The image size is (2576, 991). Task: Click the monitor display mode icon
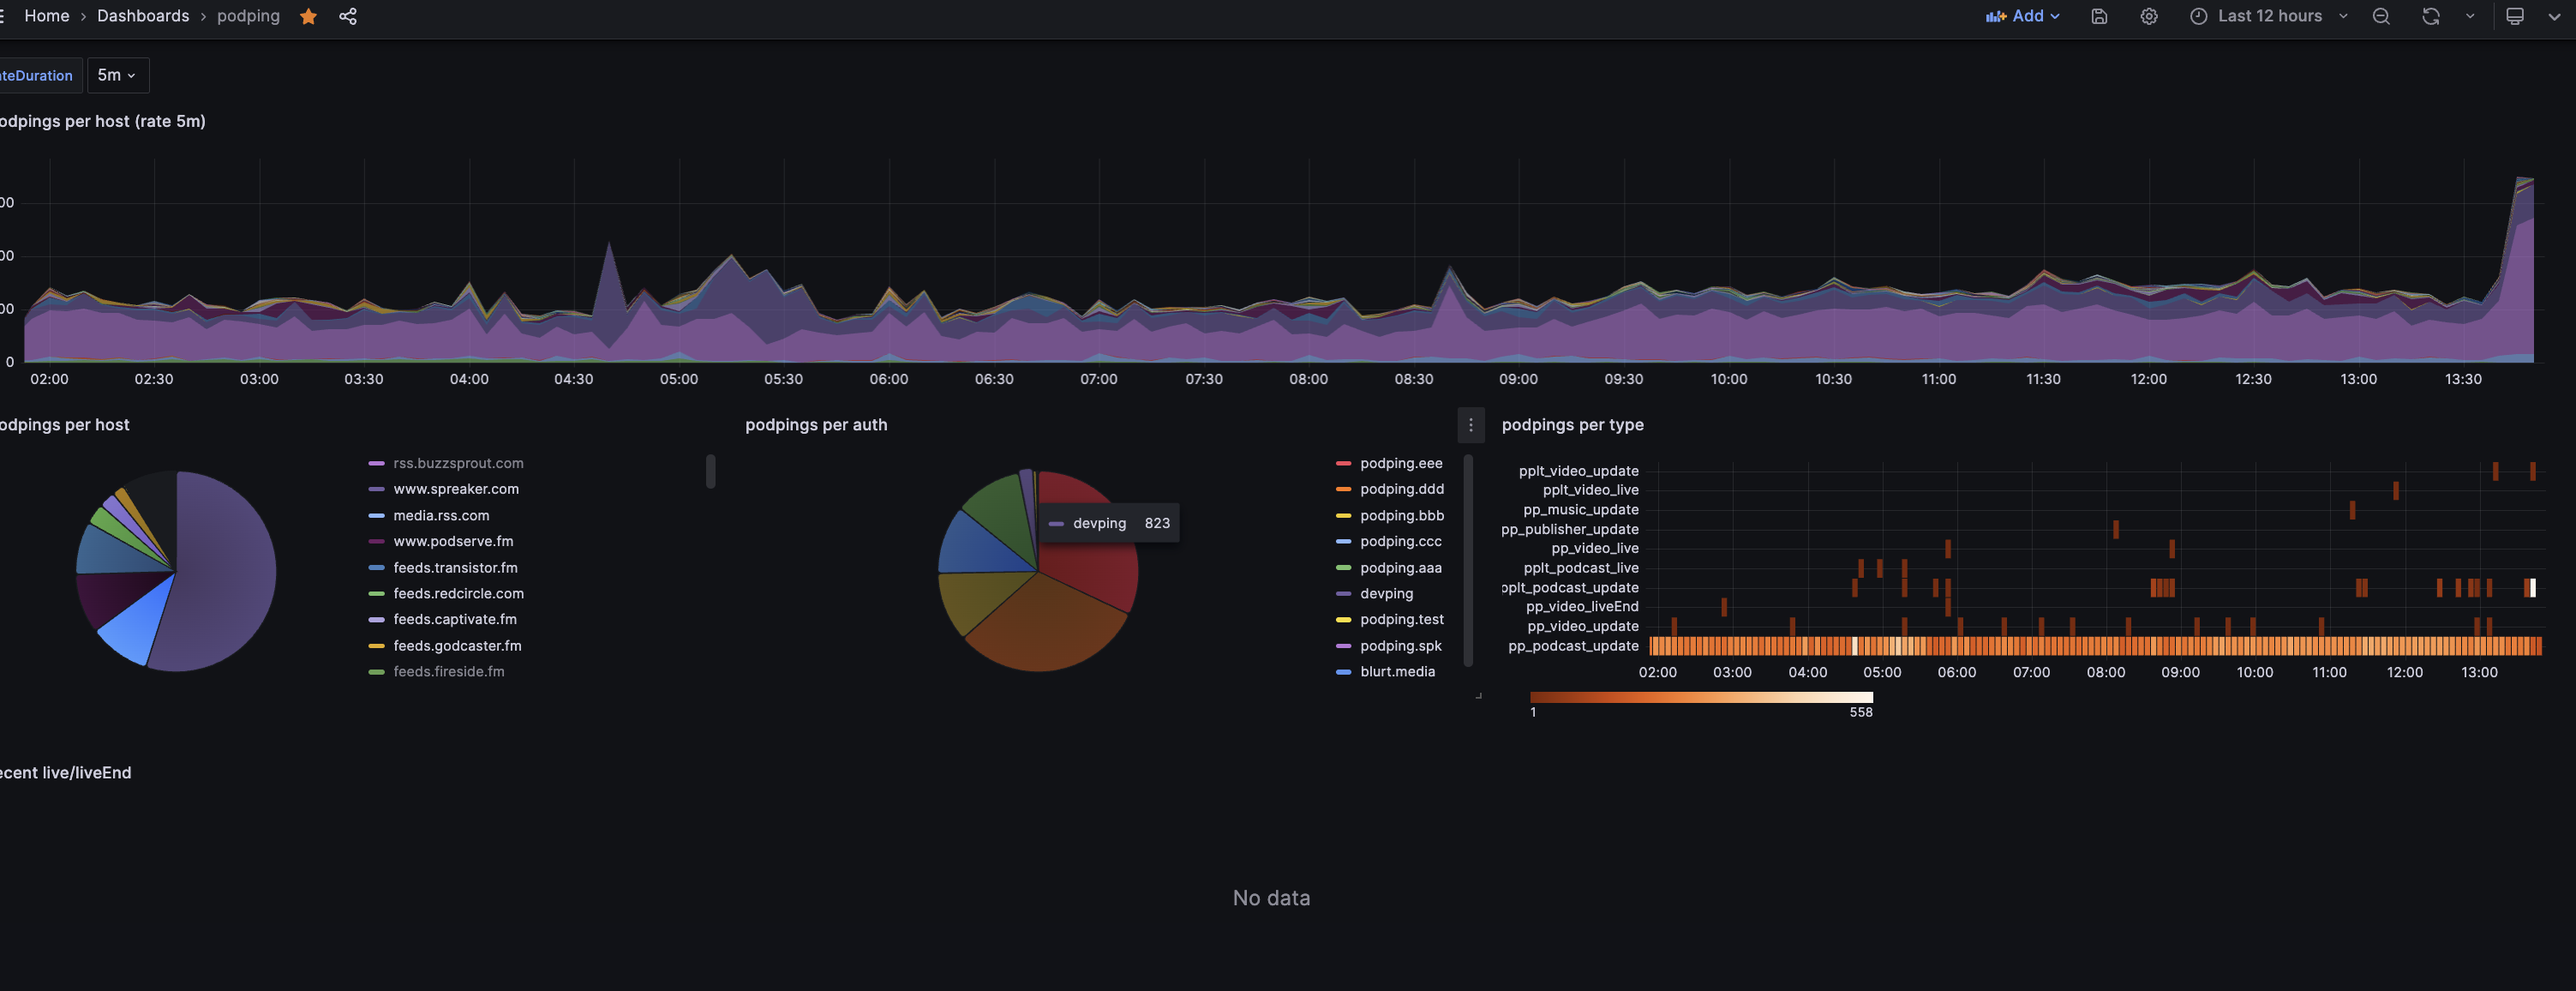click(2515, 16)
